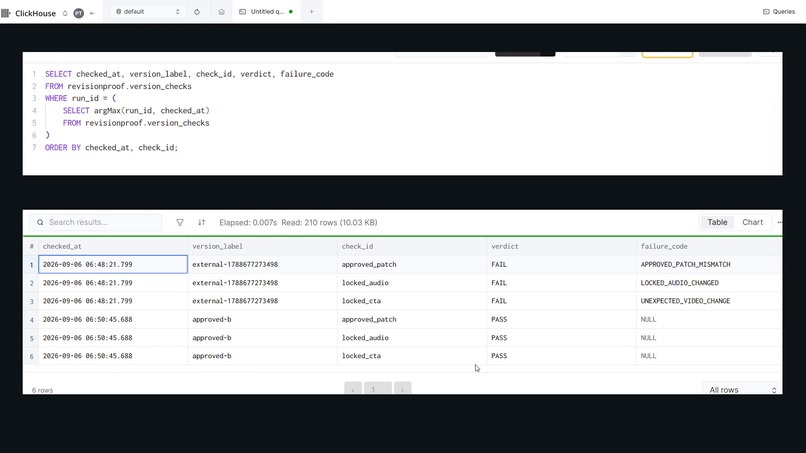Open the default database selector dropdown
This screenshot has width=806, height=453.
click(148, 11)
